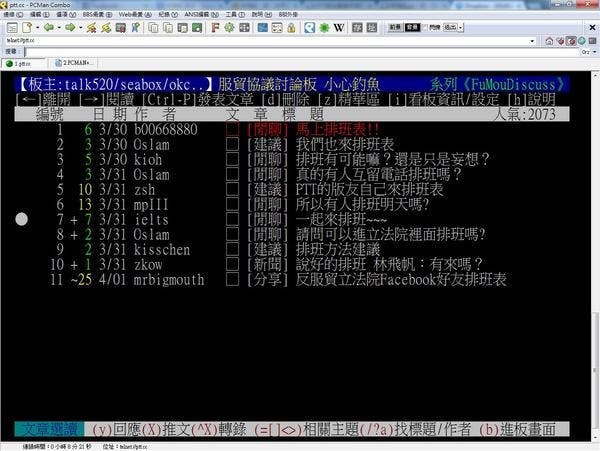Click the paste clipboard toolbar icon

point(183,28)
